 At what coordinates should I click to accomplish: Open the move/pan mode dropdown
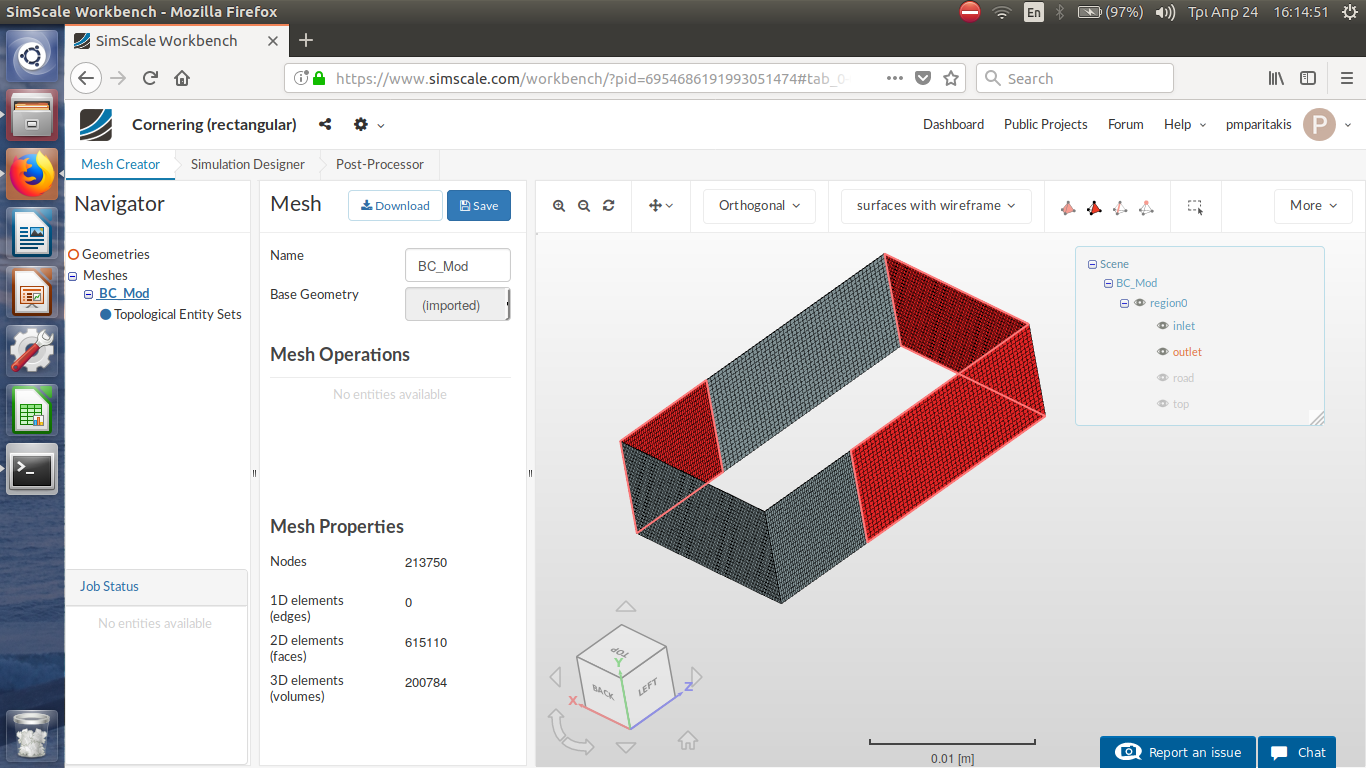pos(661,206)
